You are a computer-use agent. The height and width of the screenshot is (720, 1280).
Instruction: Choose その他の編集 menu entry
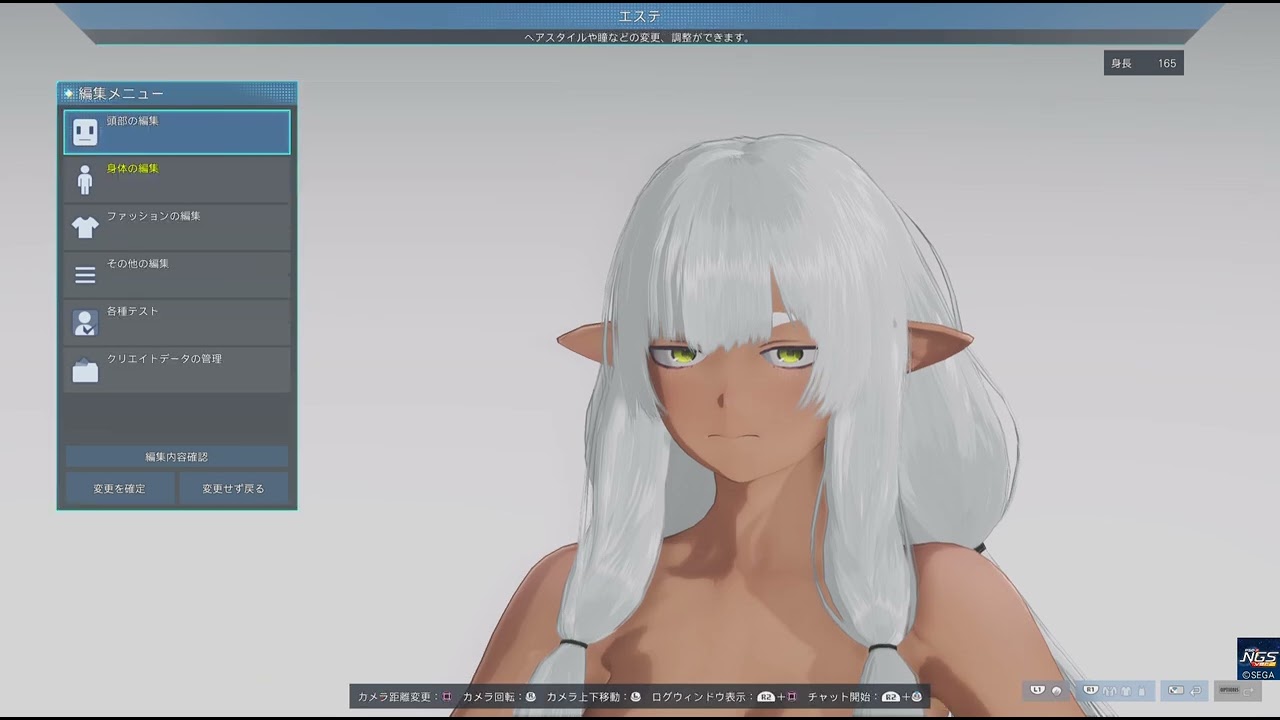(177, 275)
